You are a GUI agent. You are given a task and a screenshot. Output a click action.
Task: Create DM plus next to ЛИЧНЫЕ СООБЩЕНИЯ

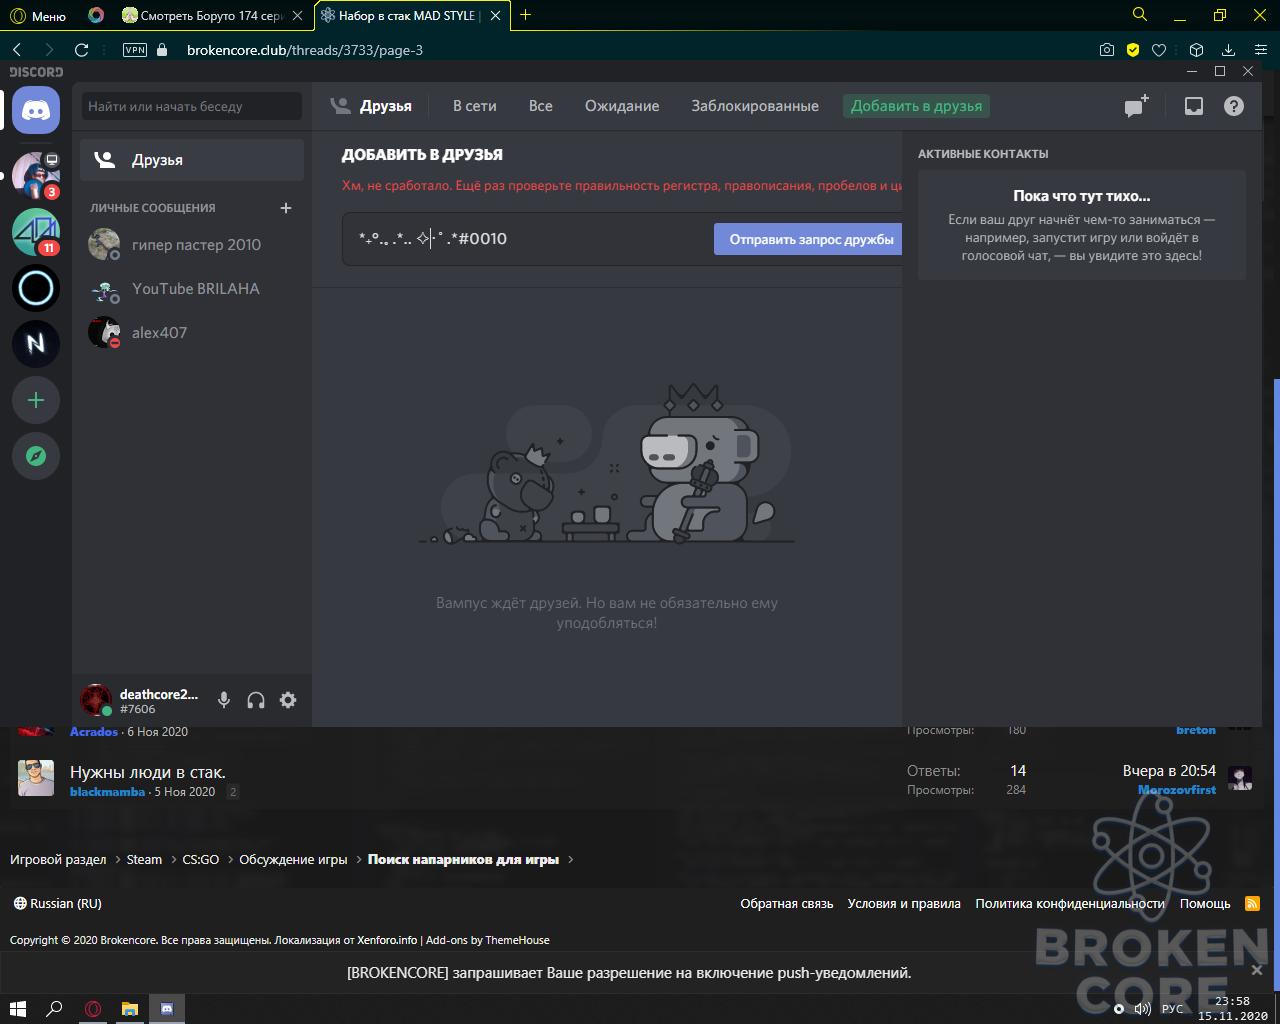286,208
